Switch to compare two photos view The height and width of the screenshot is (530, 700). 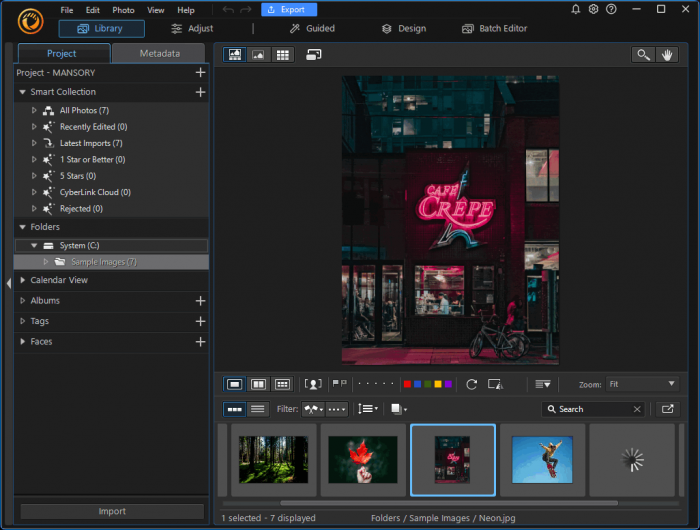258,384
